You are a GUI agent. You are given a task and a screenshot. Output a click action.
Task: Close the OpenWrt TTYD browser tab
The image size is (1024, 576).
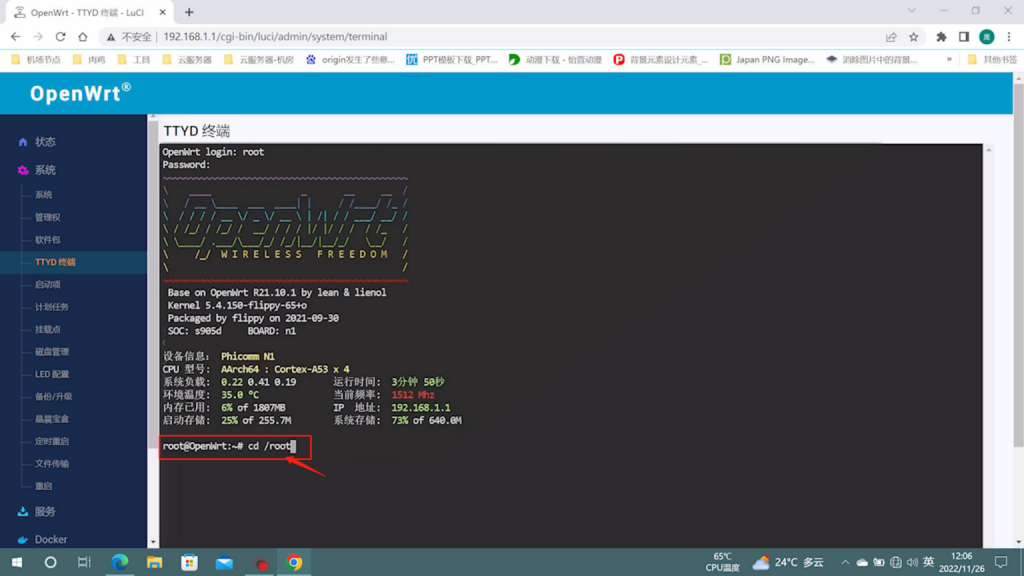point(163,12)
